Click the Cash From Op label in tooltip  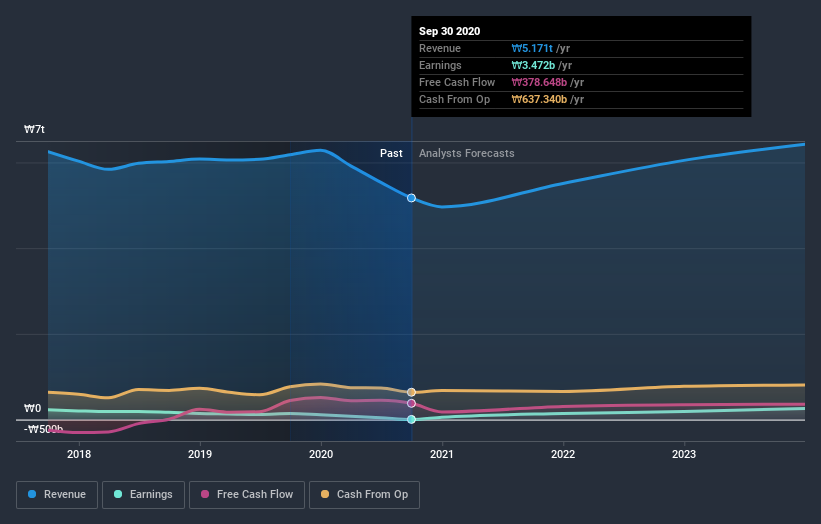454,99
